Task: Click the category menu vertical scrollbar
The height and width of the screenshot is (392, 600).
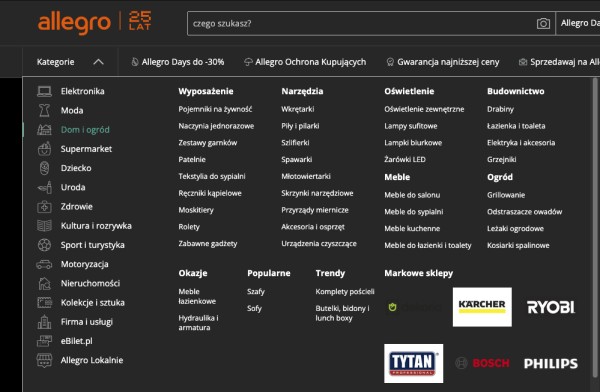Action: coord(595,228)
